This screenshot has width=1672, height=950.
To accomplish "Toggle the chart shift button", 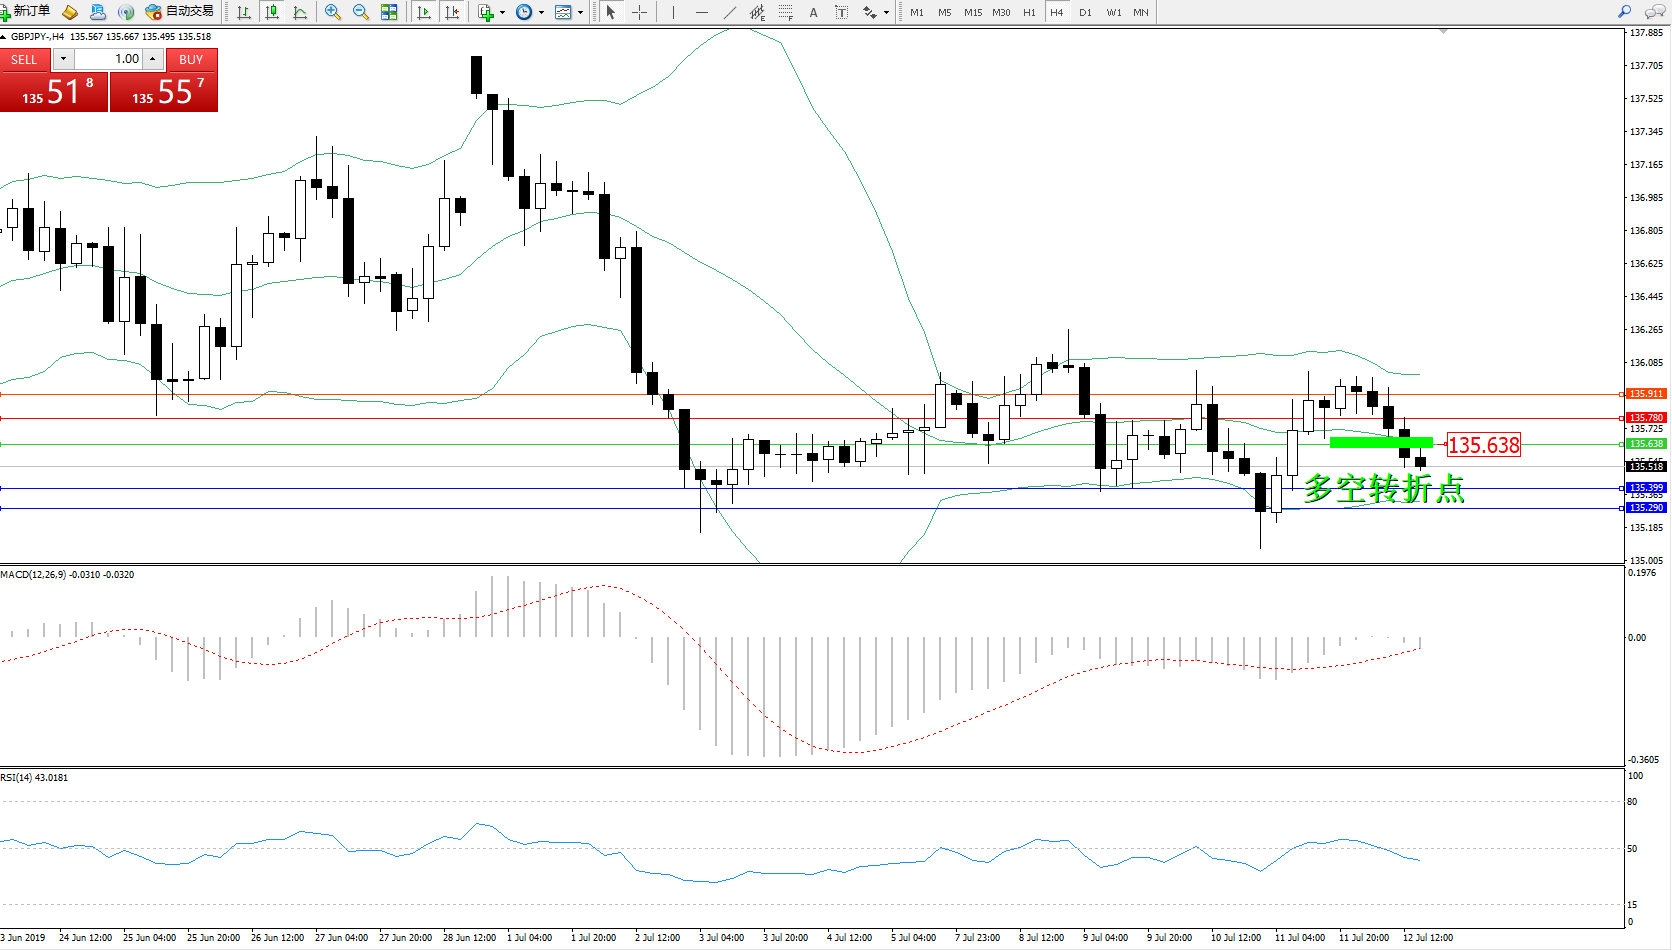I will 452,12.
